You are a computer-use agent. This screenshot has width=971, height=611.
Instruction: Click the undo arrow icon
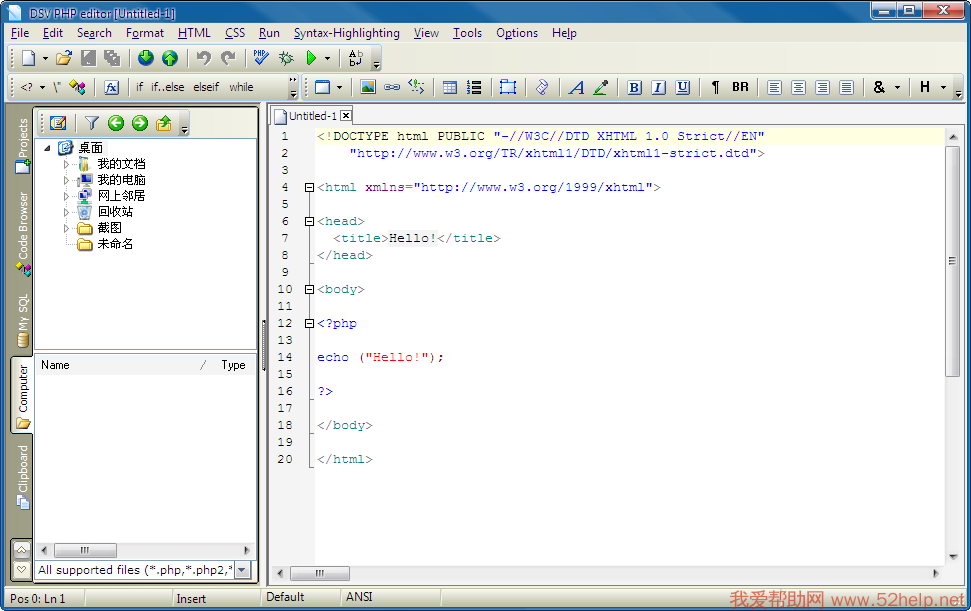click(x=204, y=58)
